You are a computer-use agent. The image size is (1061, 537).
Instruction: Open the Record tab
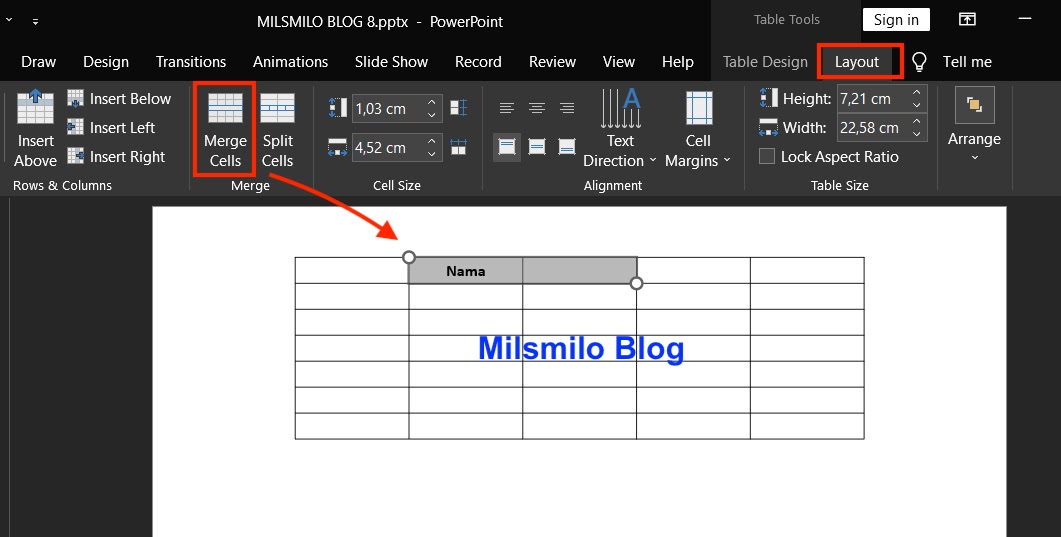tap(478, 62)
